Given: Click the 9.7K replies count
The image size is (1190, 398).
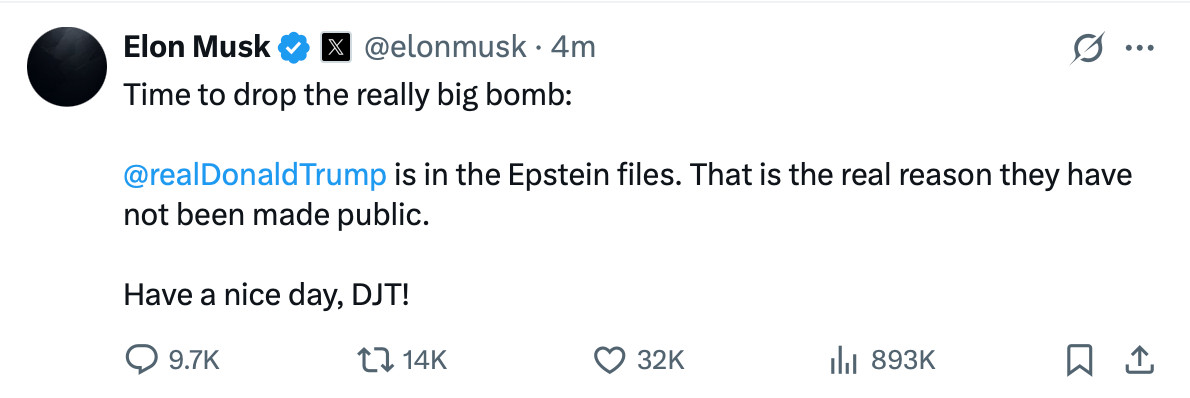Looking at the screenshot, I should (194, 360).
